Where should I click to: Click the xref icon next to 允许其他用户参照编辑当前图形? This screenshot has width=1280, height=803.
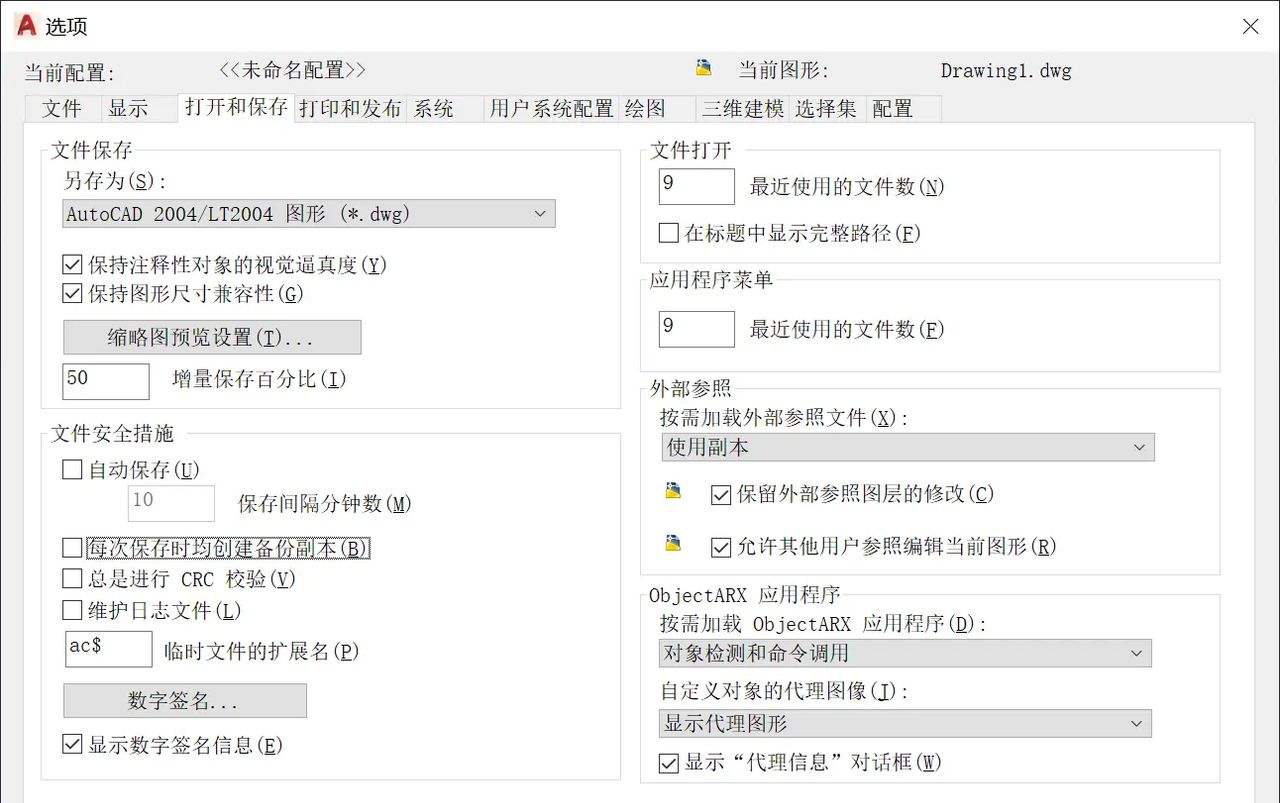(673, 545)
